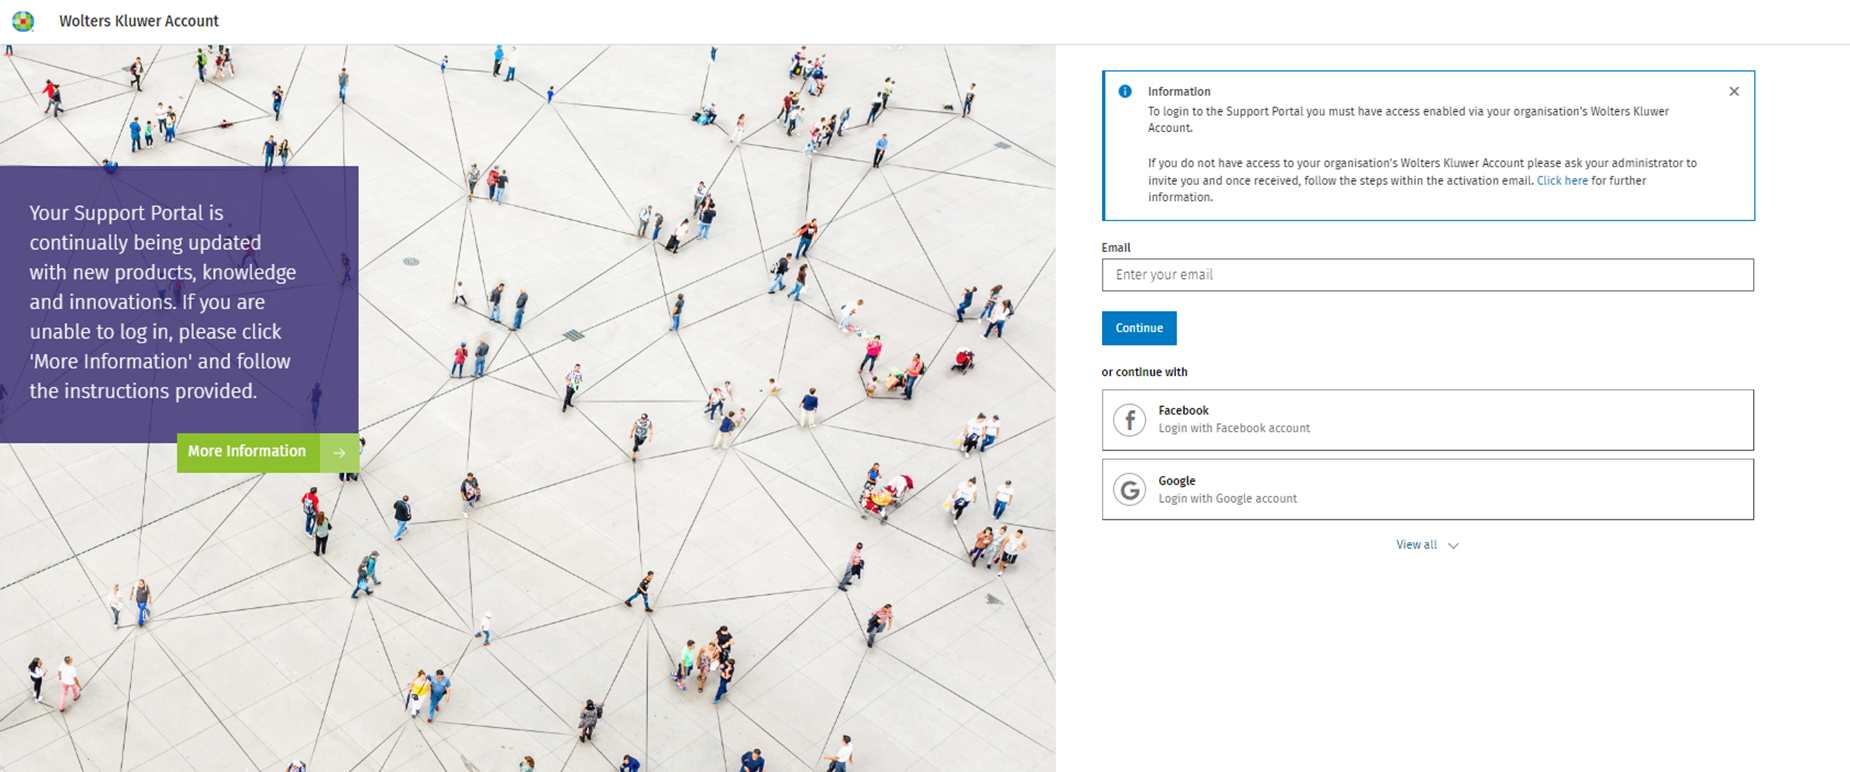The width and height of the screenshot is (1850, 772).
Task: Click the 'Email' field label
Action: coord(1116,248)
